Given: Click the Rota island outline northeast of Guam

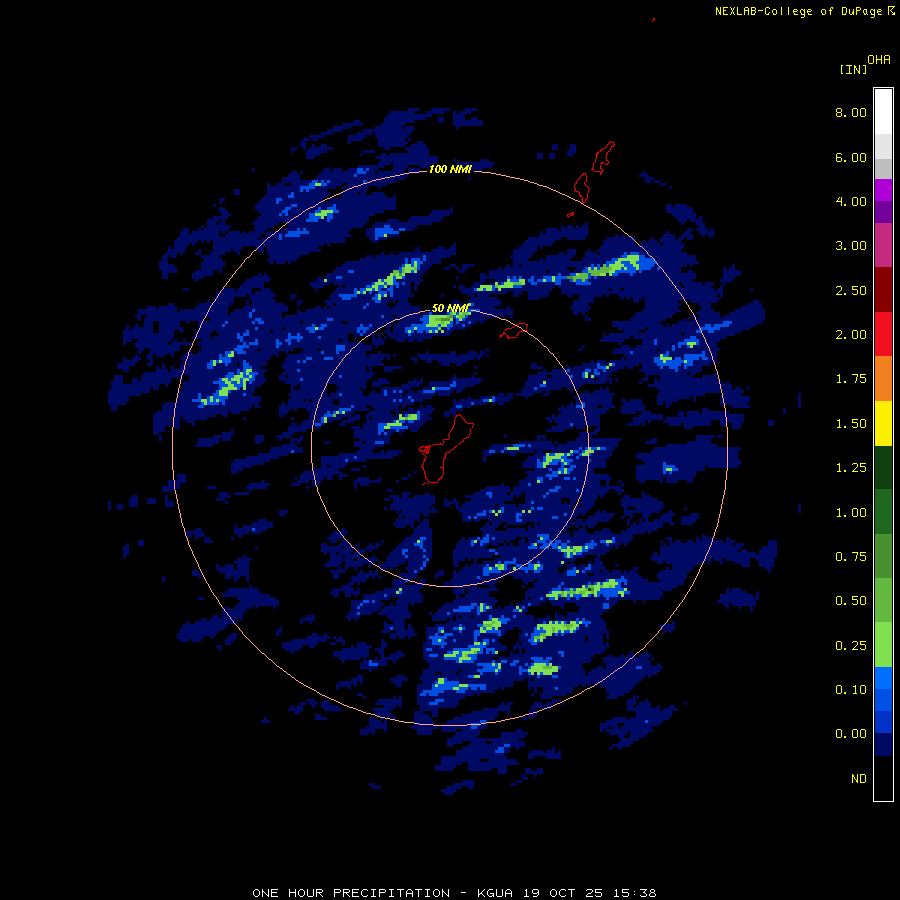Looking at the screenshot, I should [x=514, y=331].
